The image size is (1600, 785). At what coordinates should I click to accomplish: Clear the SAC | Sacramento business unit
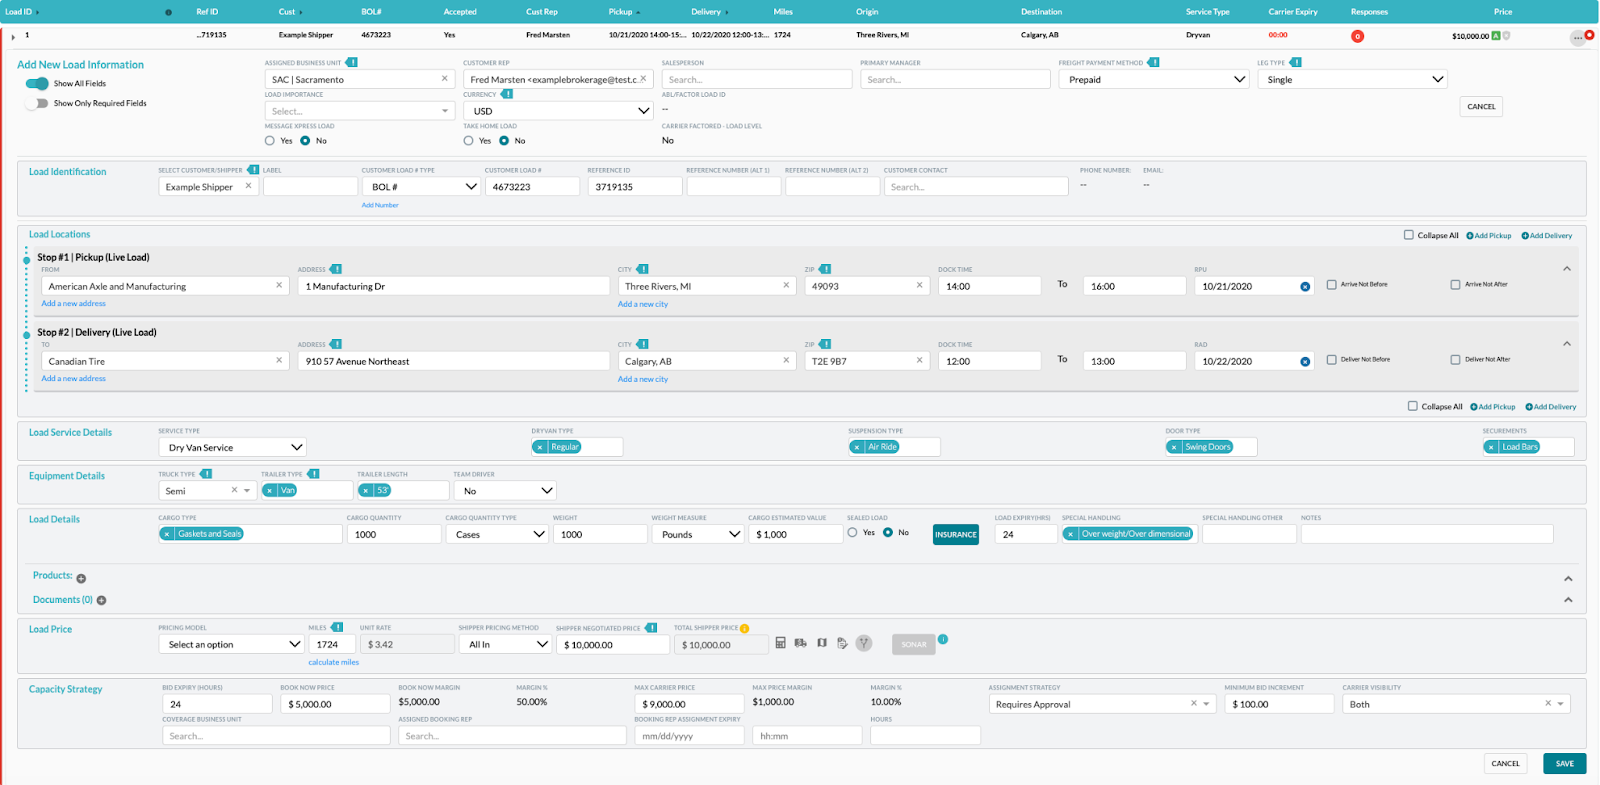pyautogui.click(x=445, y=79)
